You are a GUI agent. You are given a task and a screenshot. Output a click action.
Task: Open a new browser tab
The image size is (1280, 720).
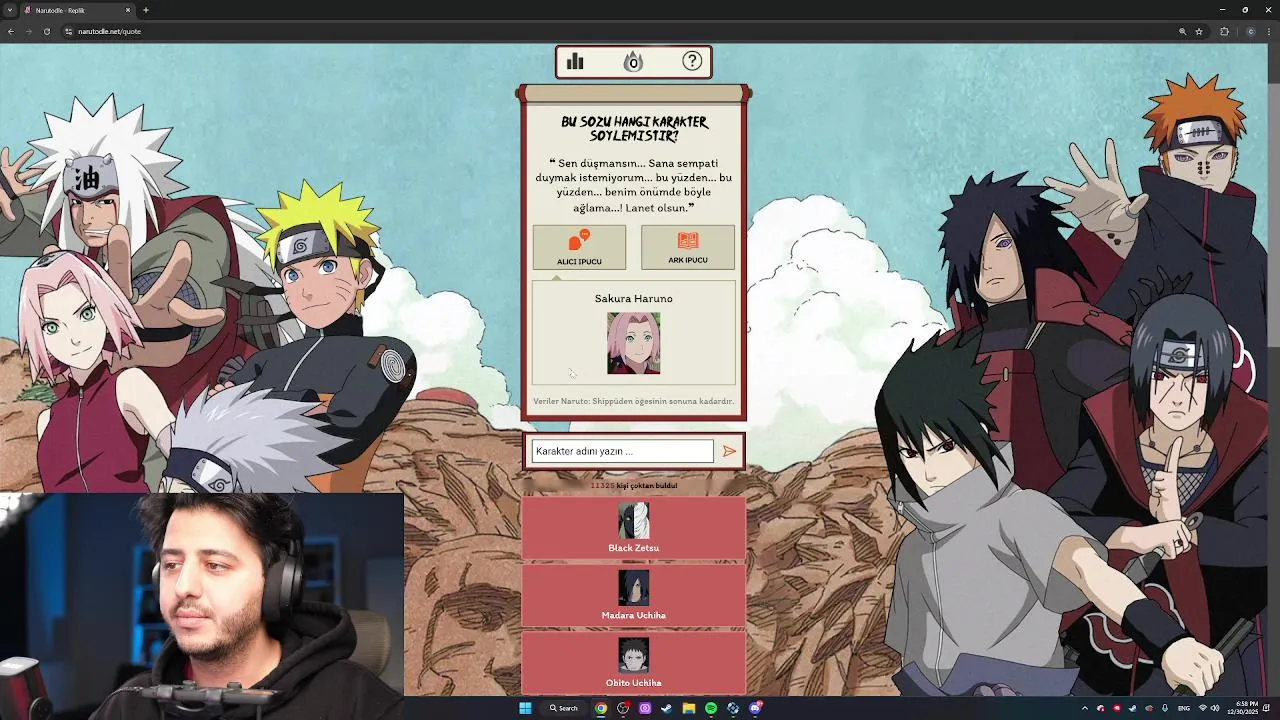click(146, 10)
